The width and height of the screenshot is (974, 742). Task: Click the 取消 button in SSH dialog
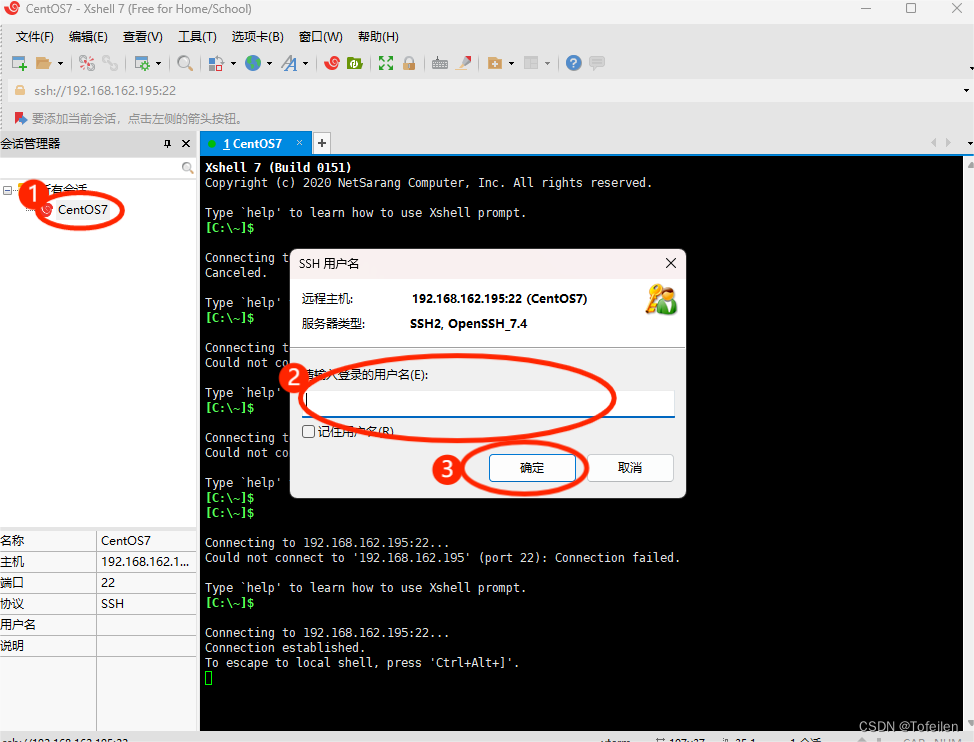[630, 468]
